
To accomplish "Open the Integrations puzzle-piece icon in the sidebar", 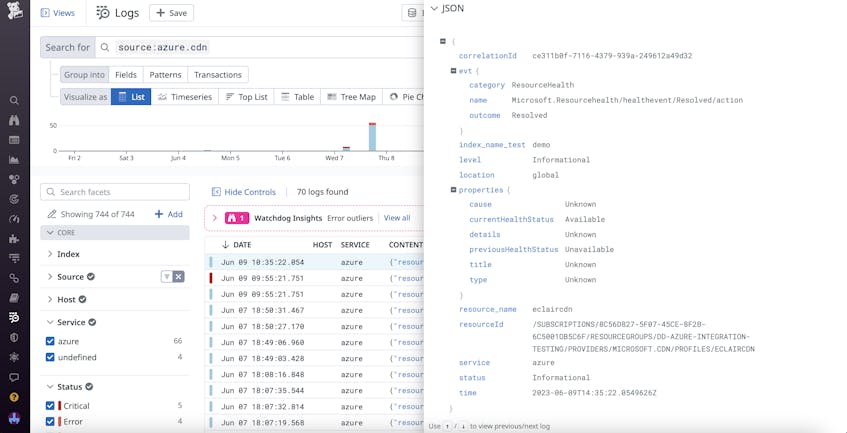I will pos(15,238).
